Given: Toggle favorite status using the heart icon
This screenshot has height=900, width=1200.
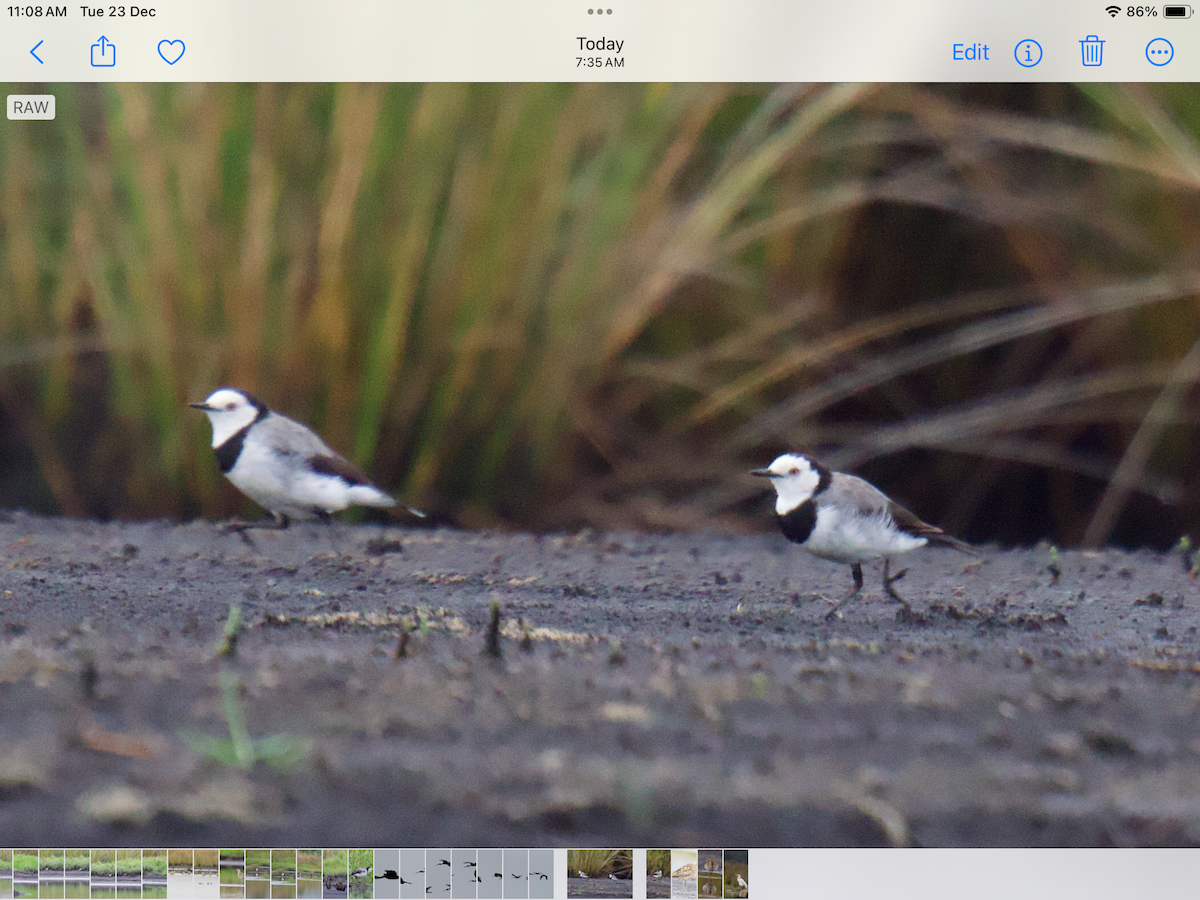Looking at the screenshot, I should point(170,52).
